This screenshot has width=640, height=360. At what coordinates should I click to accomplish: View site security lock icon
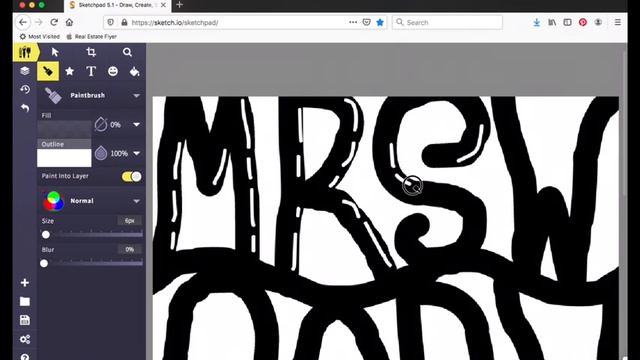[124, 22]
